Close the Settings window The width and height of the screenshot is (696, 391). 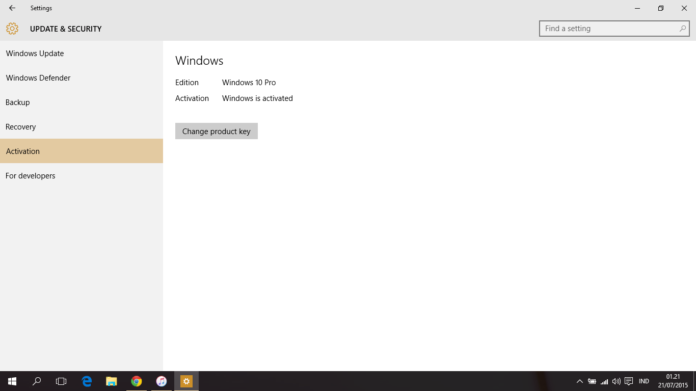coord(684,8)
